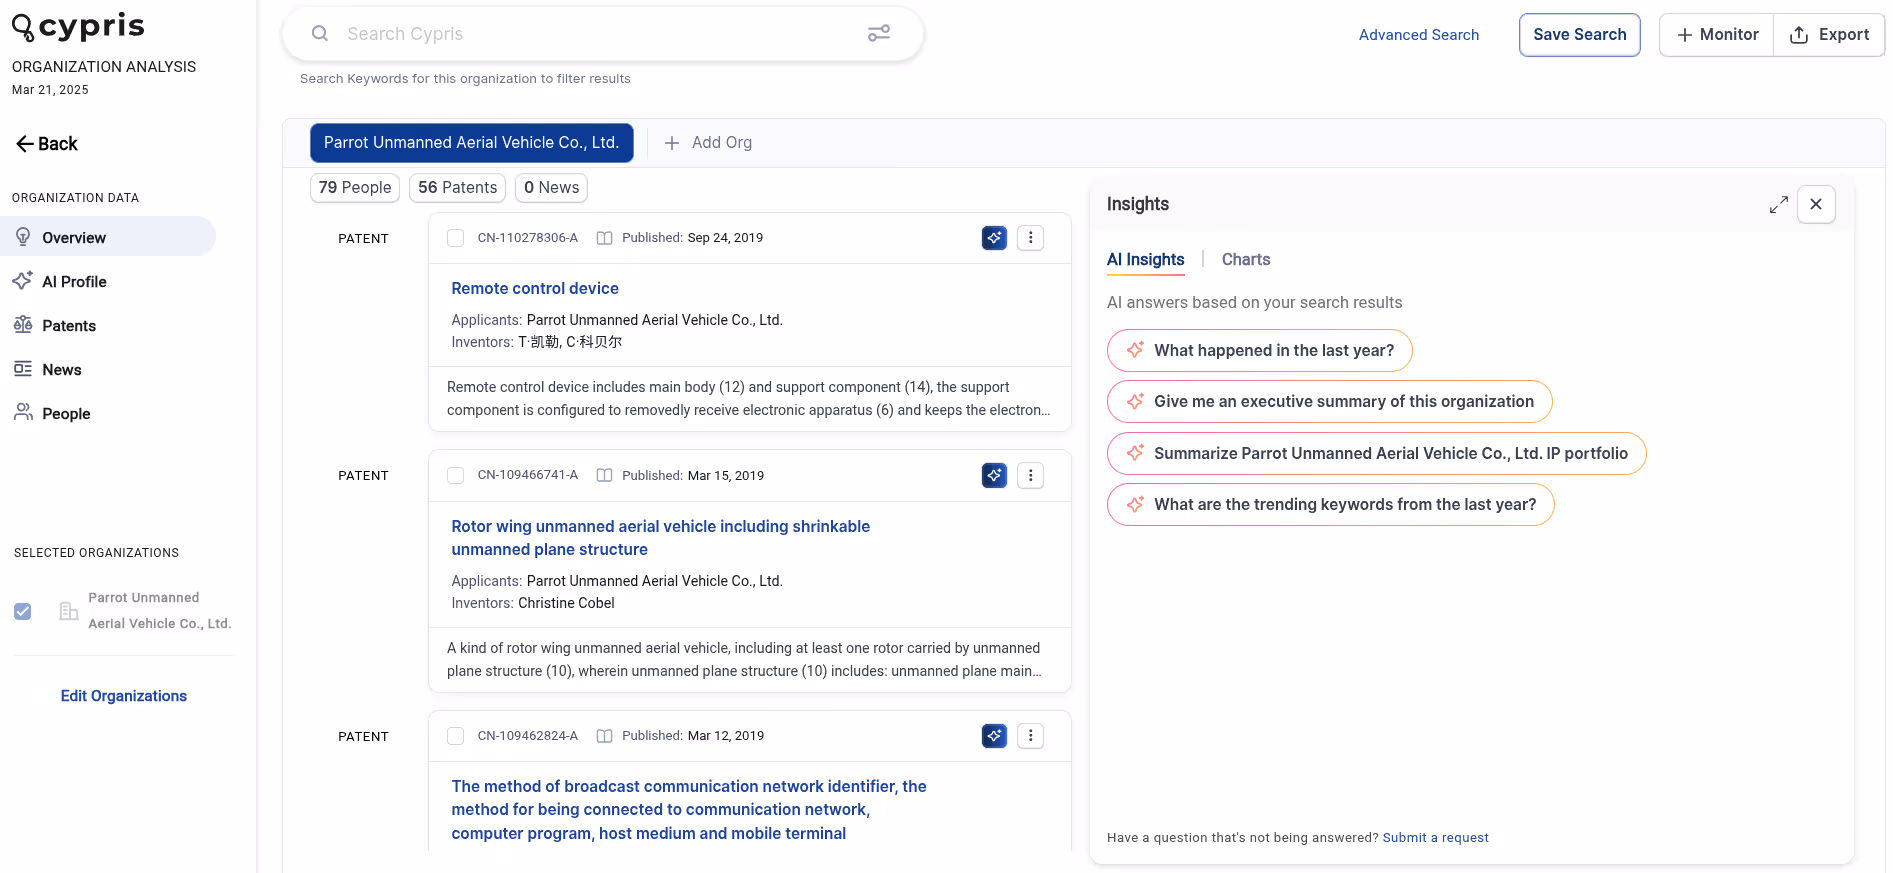Uncheck Parrot Unmanned Aerial Vehicle organization checkbox
The height and width of the screenshot is (873, 1893).
pyautogui.click(x=23, y=611)
